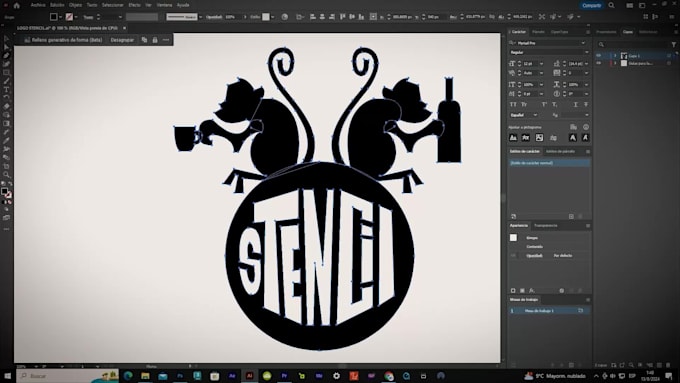This screenshot has width=680, height=383.
Task: Open the Home screen icon
Action: (16, 5)
